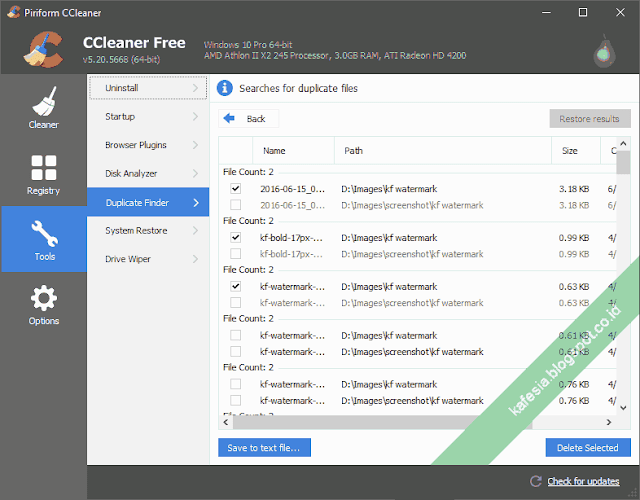Click the scroll down arrow
Image resolution: width=640 pixels, height=500 pixels.
click(623, 408)
